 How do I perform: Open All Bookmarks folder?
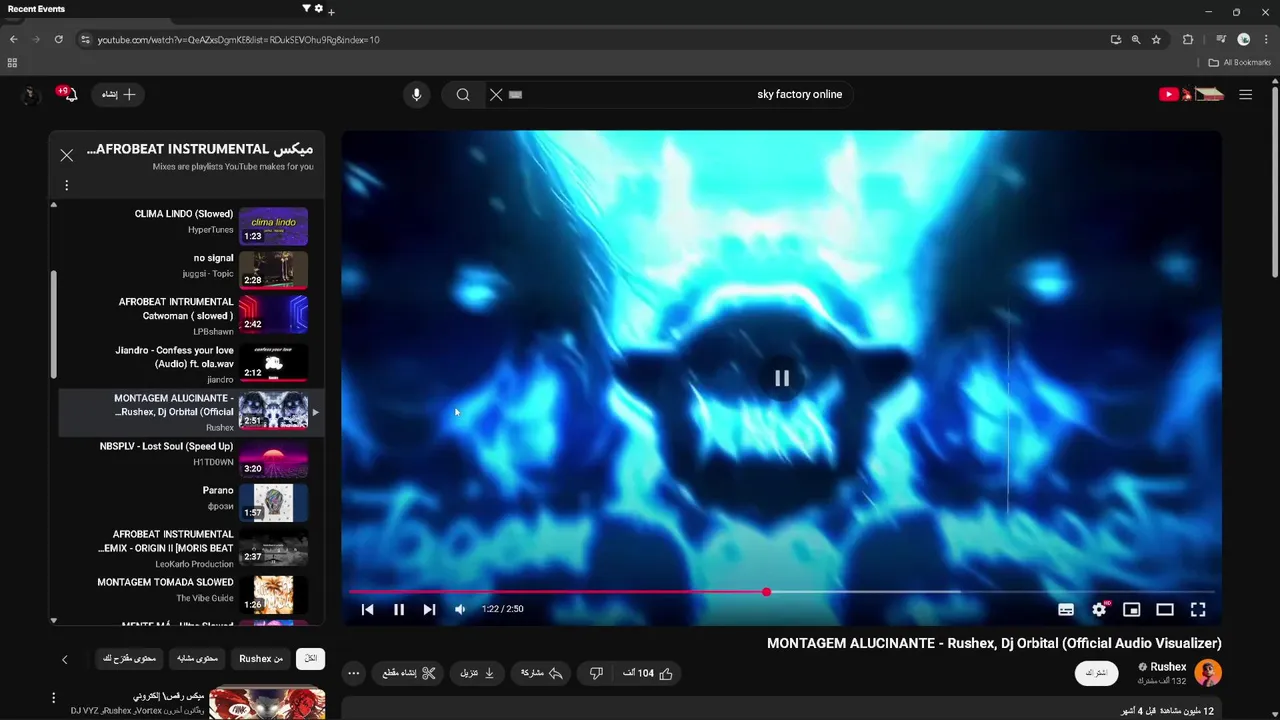(x=1240, y=63)
